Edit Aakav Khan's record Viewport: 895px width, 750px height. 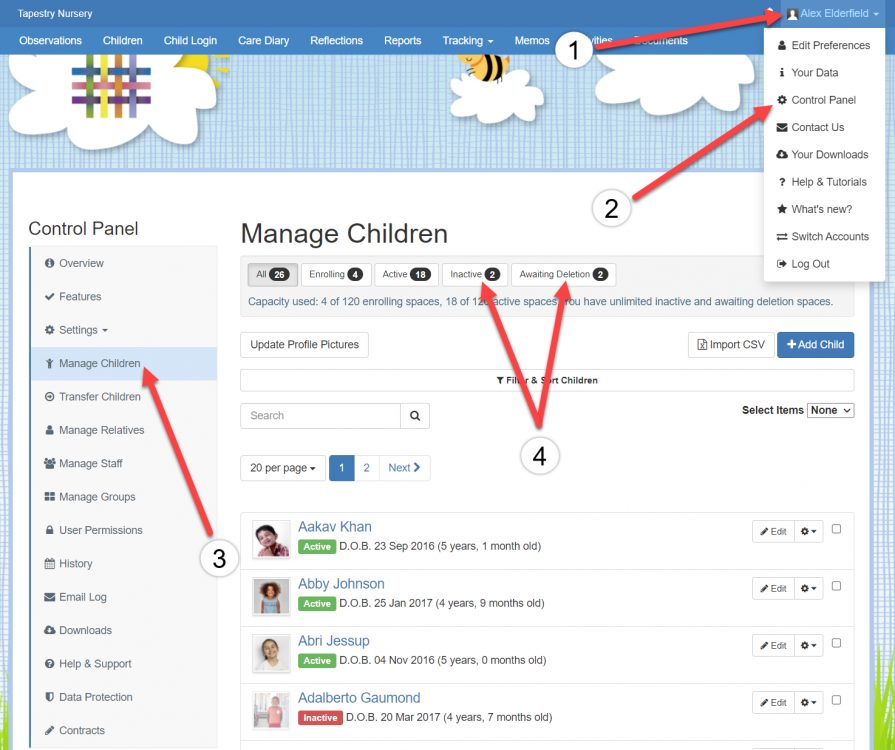(x=773, y=531)
